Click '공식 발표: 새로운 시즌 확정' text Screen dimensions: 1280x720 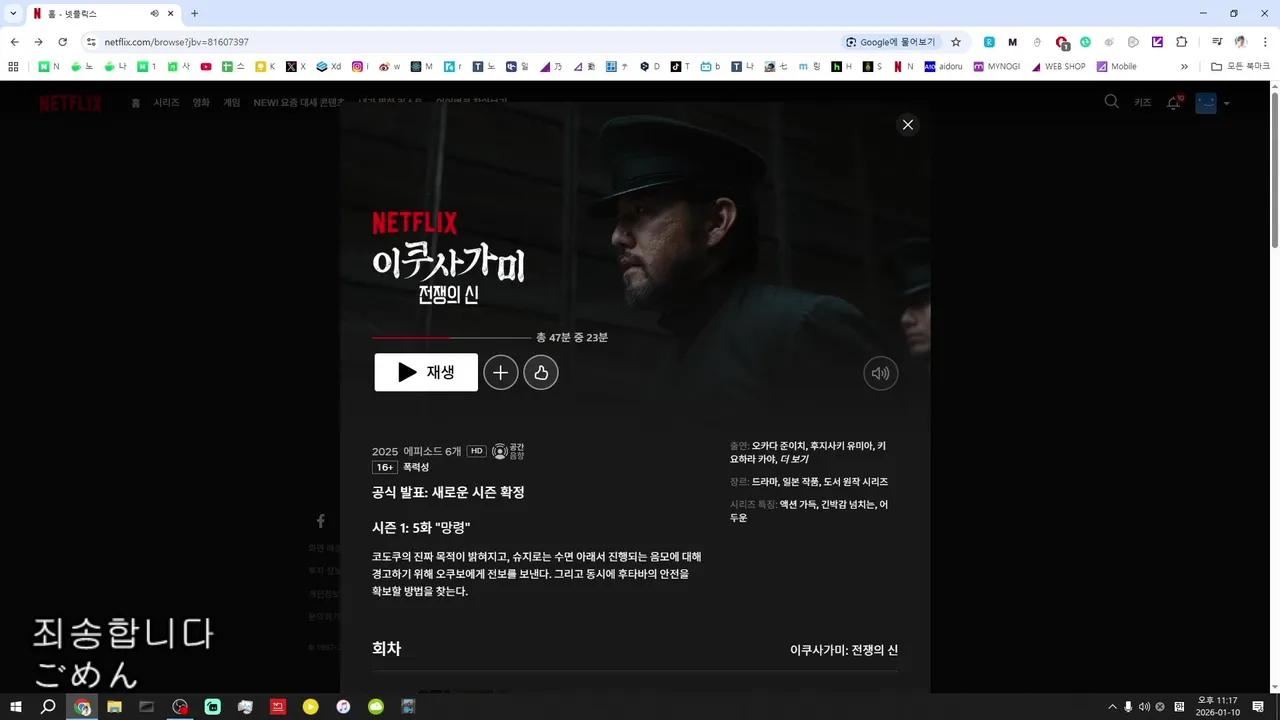point(448,493)
